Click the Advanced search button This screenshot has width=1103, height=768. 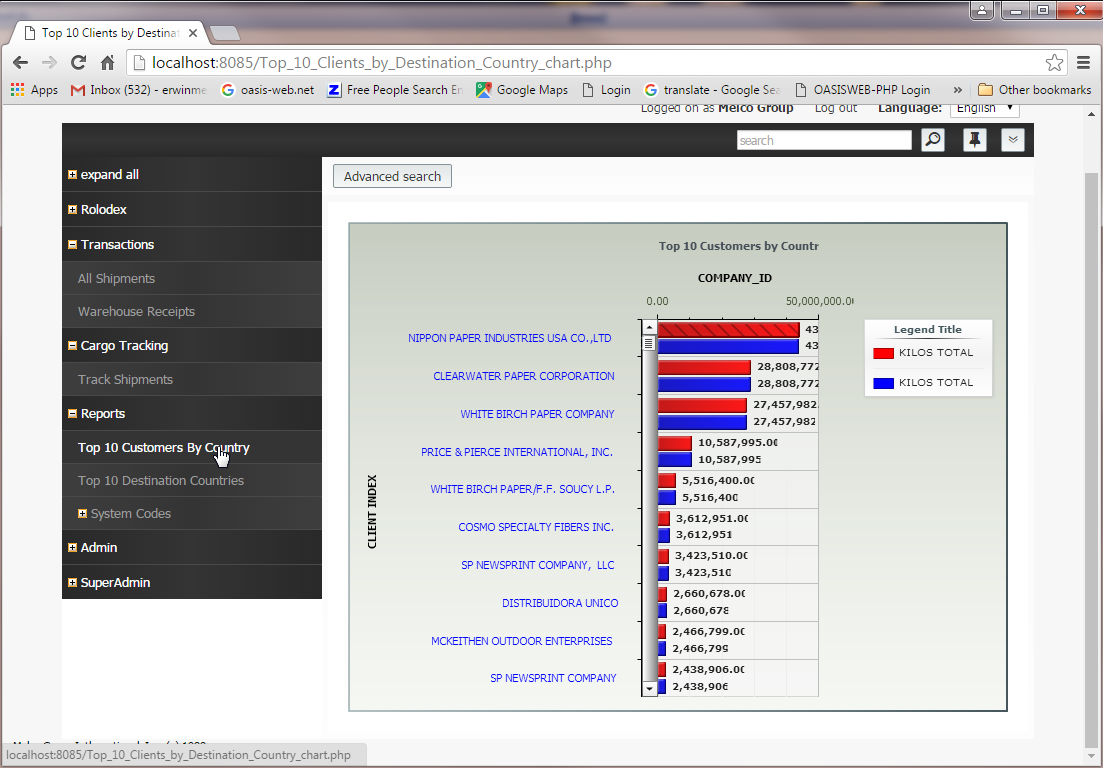coord(393,176)
